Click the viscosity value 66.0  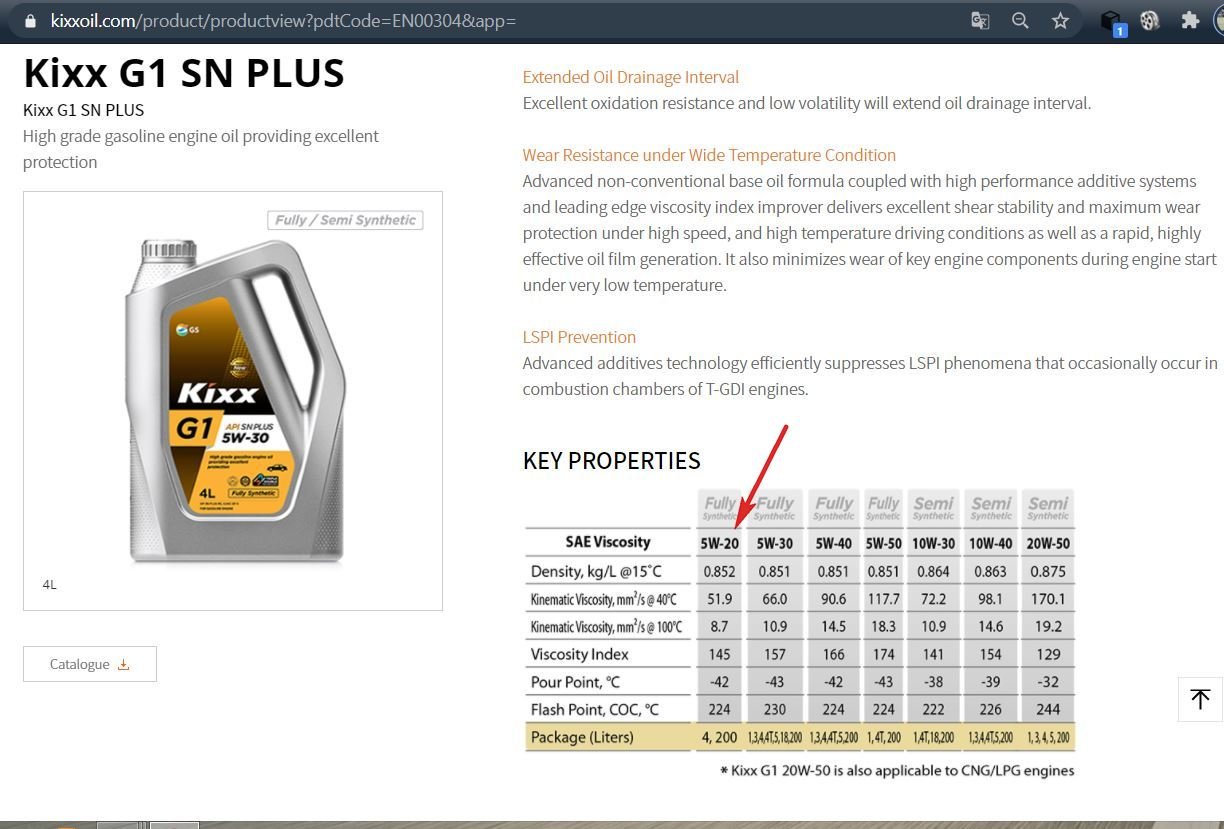point(775,599)
